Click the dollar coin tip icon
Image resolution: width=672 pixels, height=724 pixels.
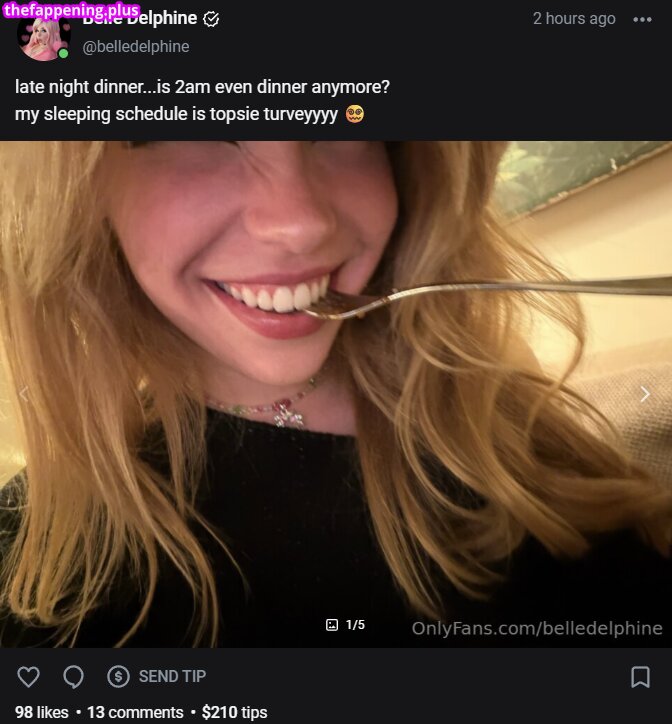[118, 677]
